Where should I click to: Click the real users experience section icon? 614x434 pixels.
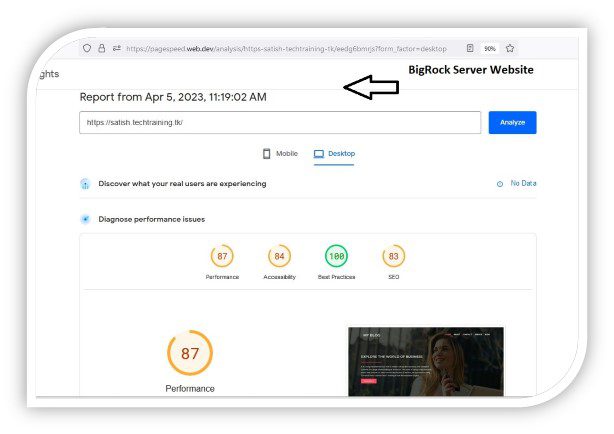click(x=86, y=184)
